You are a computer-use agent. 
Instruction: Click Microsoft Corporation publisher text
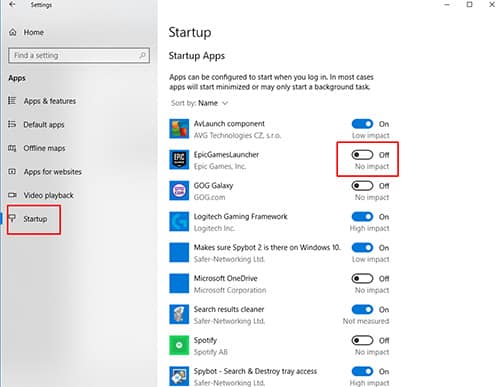tap(230, 290)
